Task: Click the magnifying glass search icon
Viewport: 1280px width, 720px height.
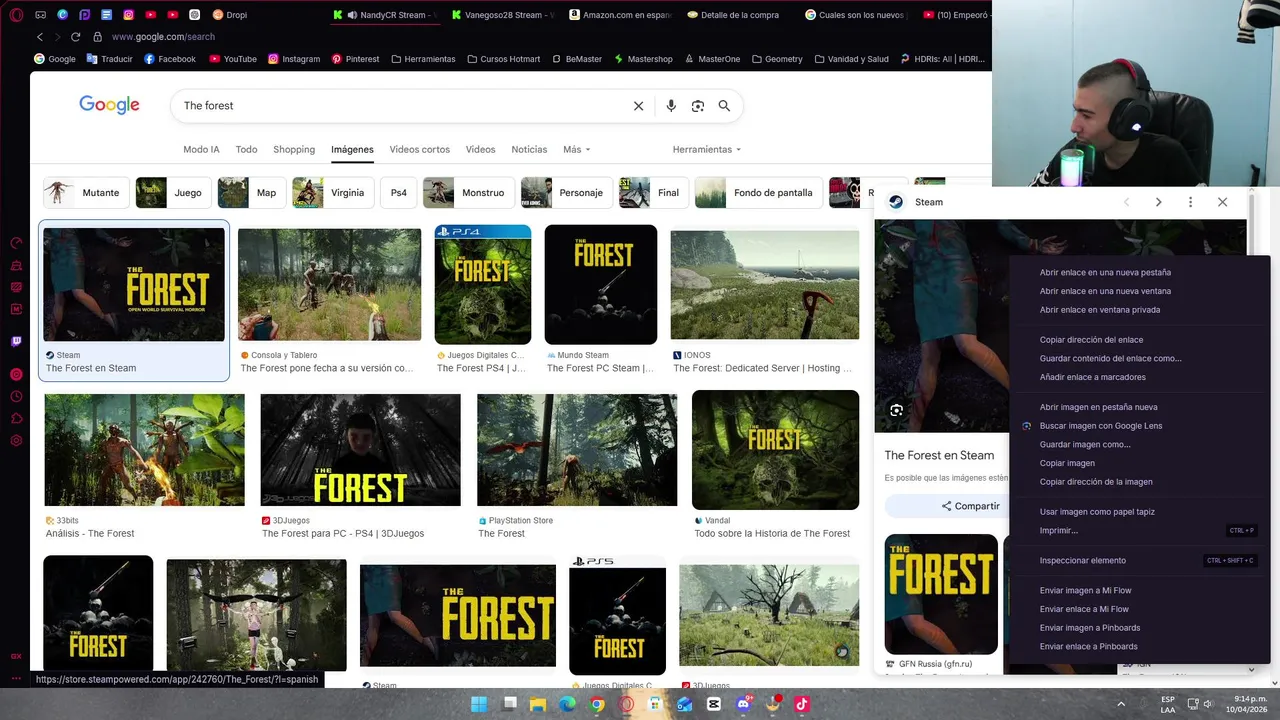Action: [x=724, y=106]
